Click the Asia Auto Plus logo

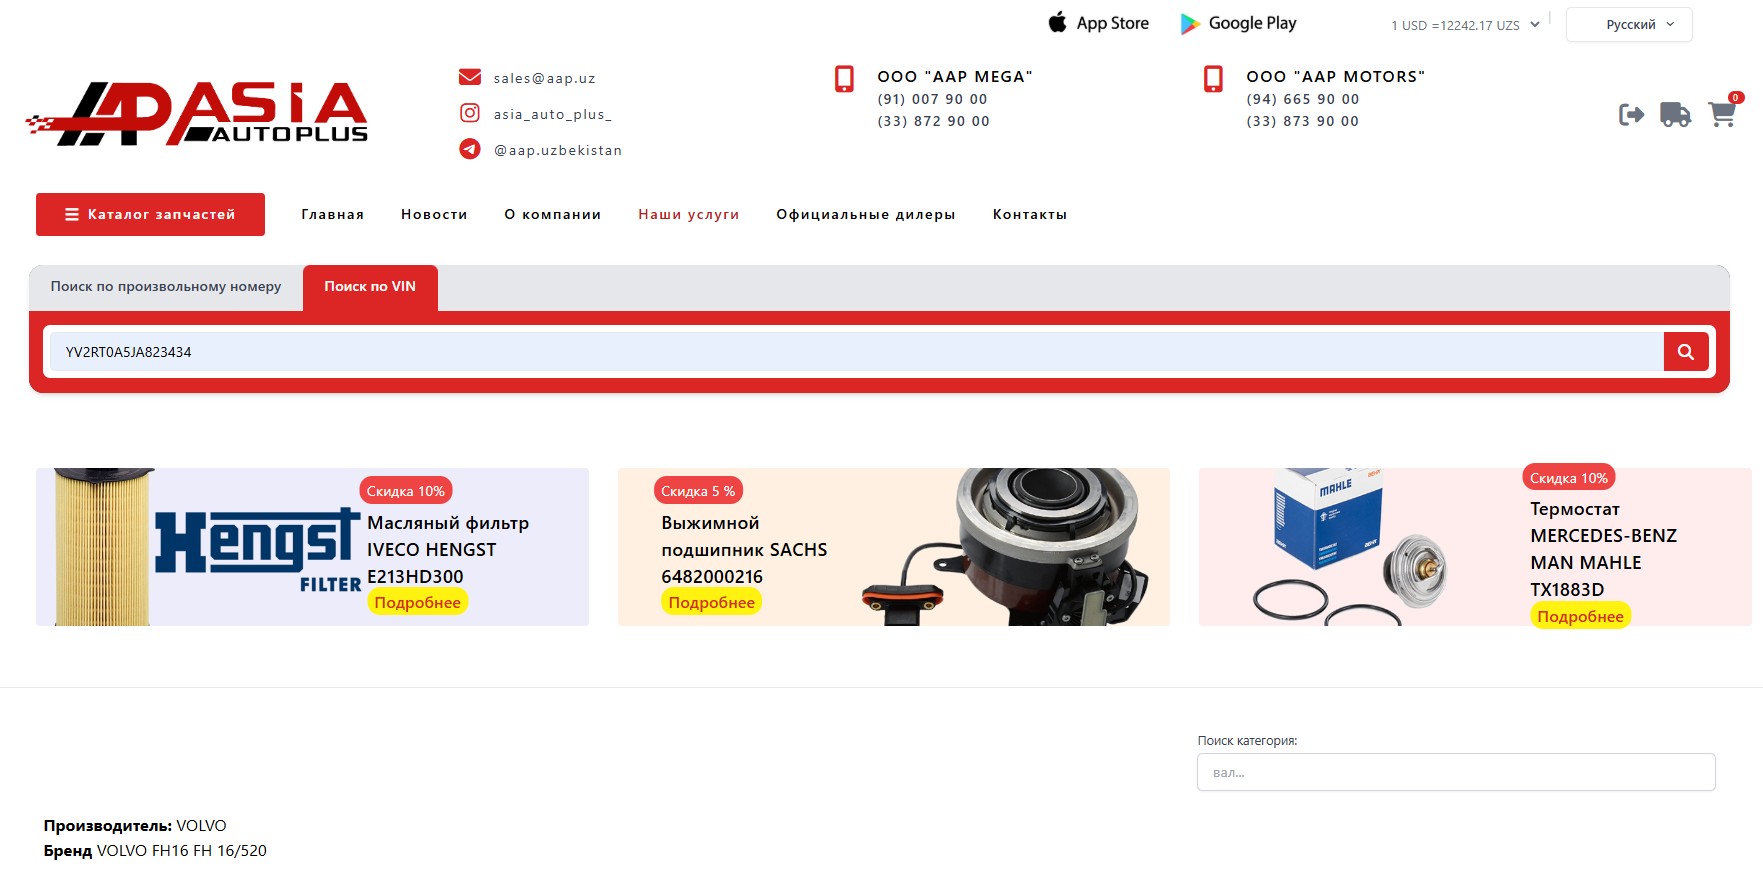(x=197, y=113)
